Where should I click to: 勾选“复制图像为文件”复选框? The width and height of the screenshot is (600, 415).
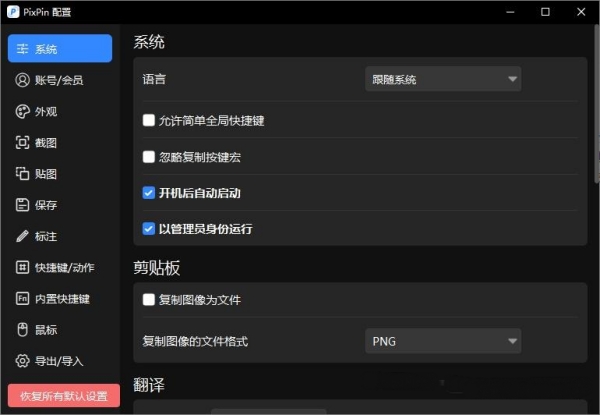pos(149,299)
